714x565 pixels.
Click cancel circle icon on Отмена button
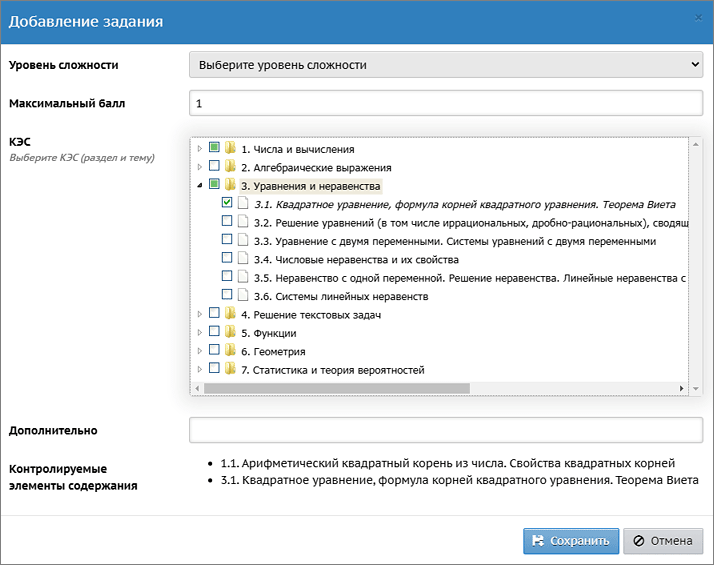coord(639,540)
